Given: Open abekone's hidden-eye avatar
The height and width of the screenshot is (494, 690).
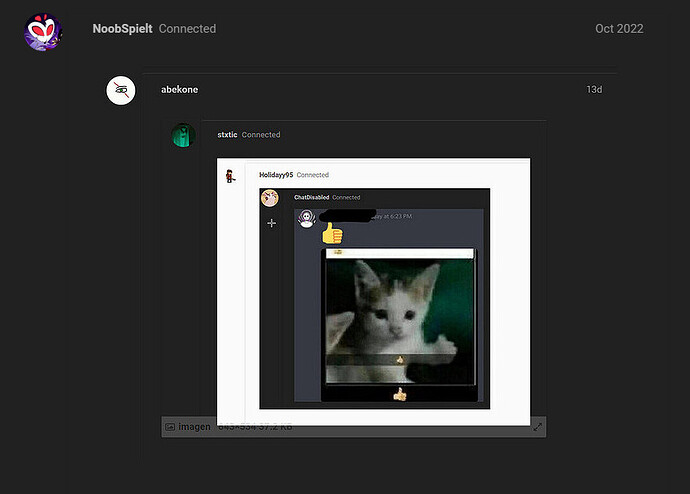Looking at the screenshot, I should click(121, 90).
